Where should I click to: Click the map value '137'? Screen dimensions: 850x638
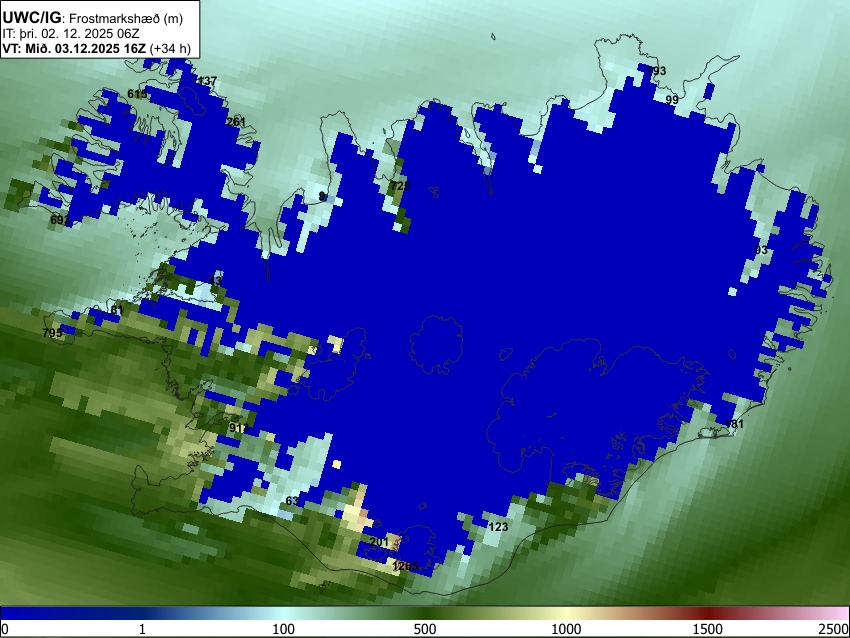(x=207, y=81)
